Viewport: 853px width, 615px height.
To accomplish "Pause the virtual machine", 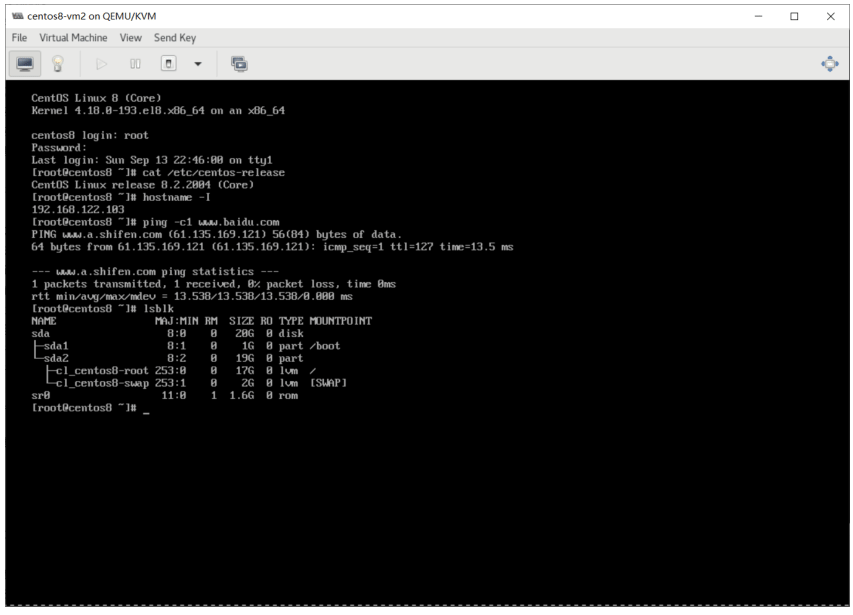I will pos(135,64).
